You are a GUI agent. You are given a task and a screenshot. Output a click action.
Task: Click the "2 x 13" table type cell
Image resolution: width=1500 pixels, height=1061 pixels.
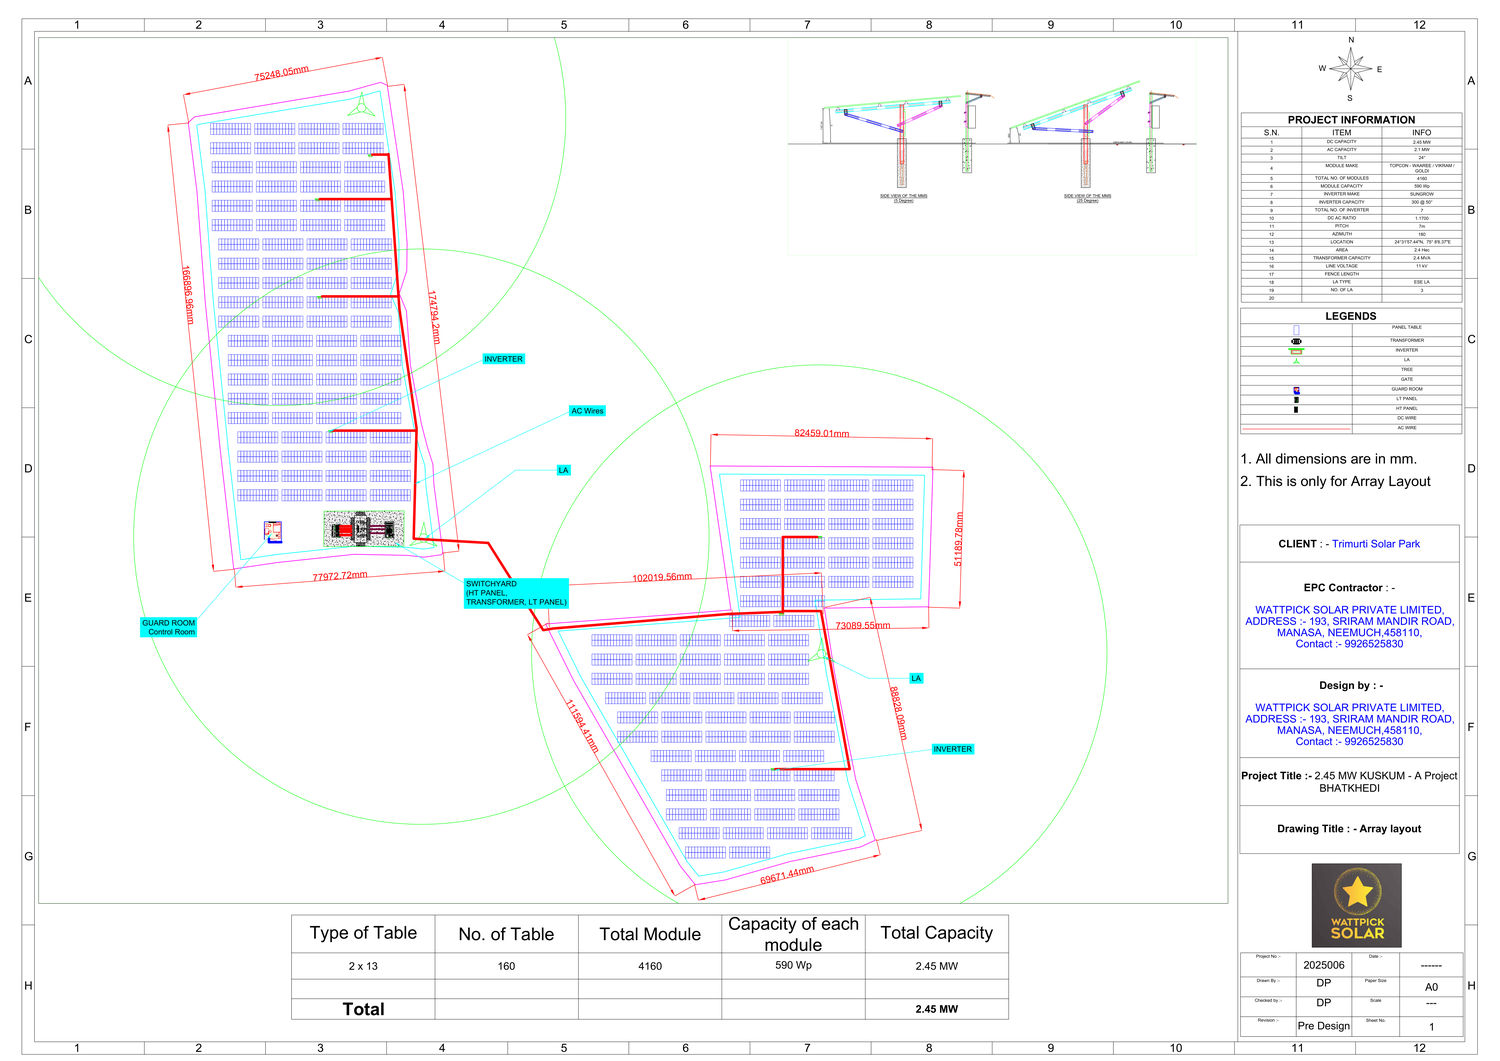(x=363, y=966)
